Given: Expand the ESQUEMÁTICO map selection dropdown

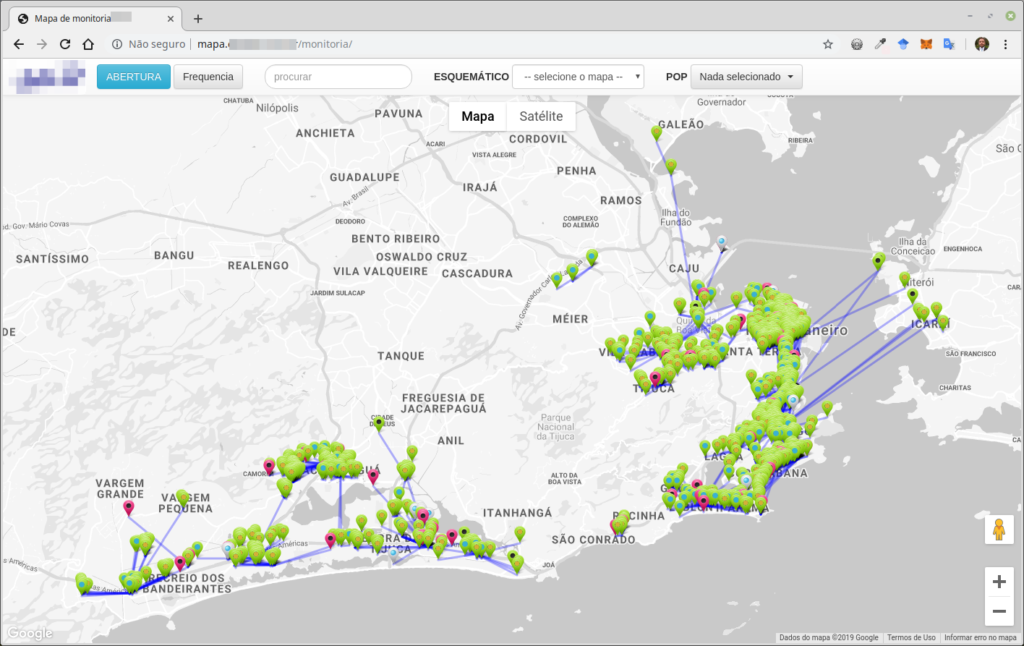Looking at the screenshot, I should [x=578, y=77].
